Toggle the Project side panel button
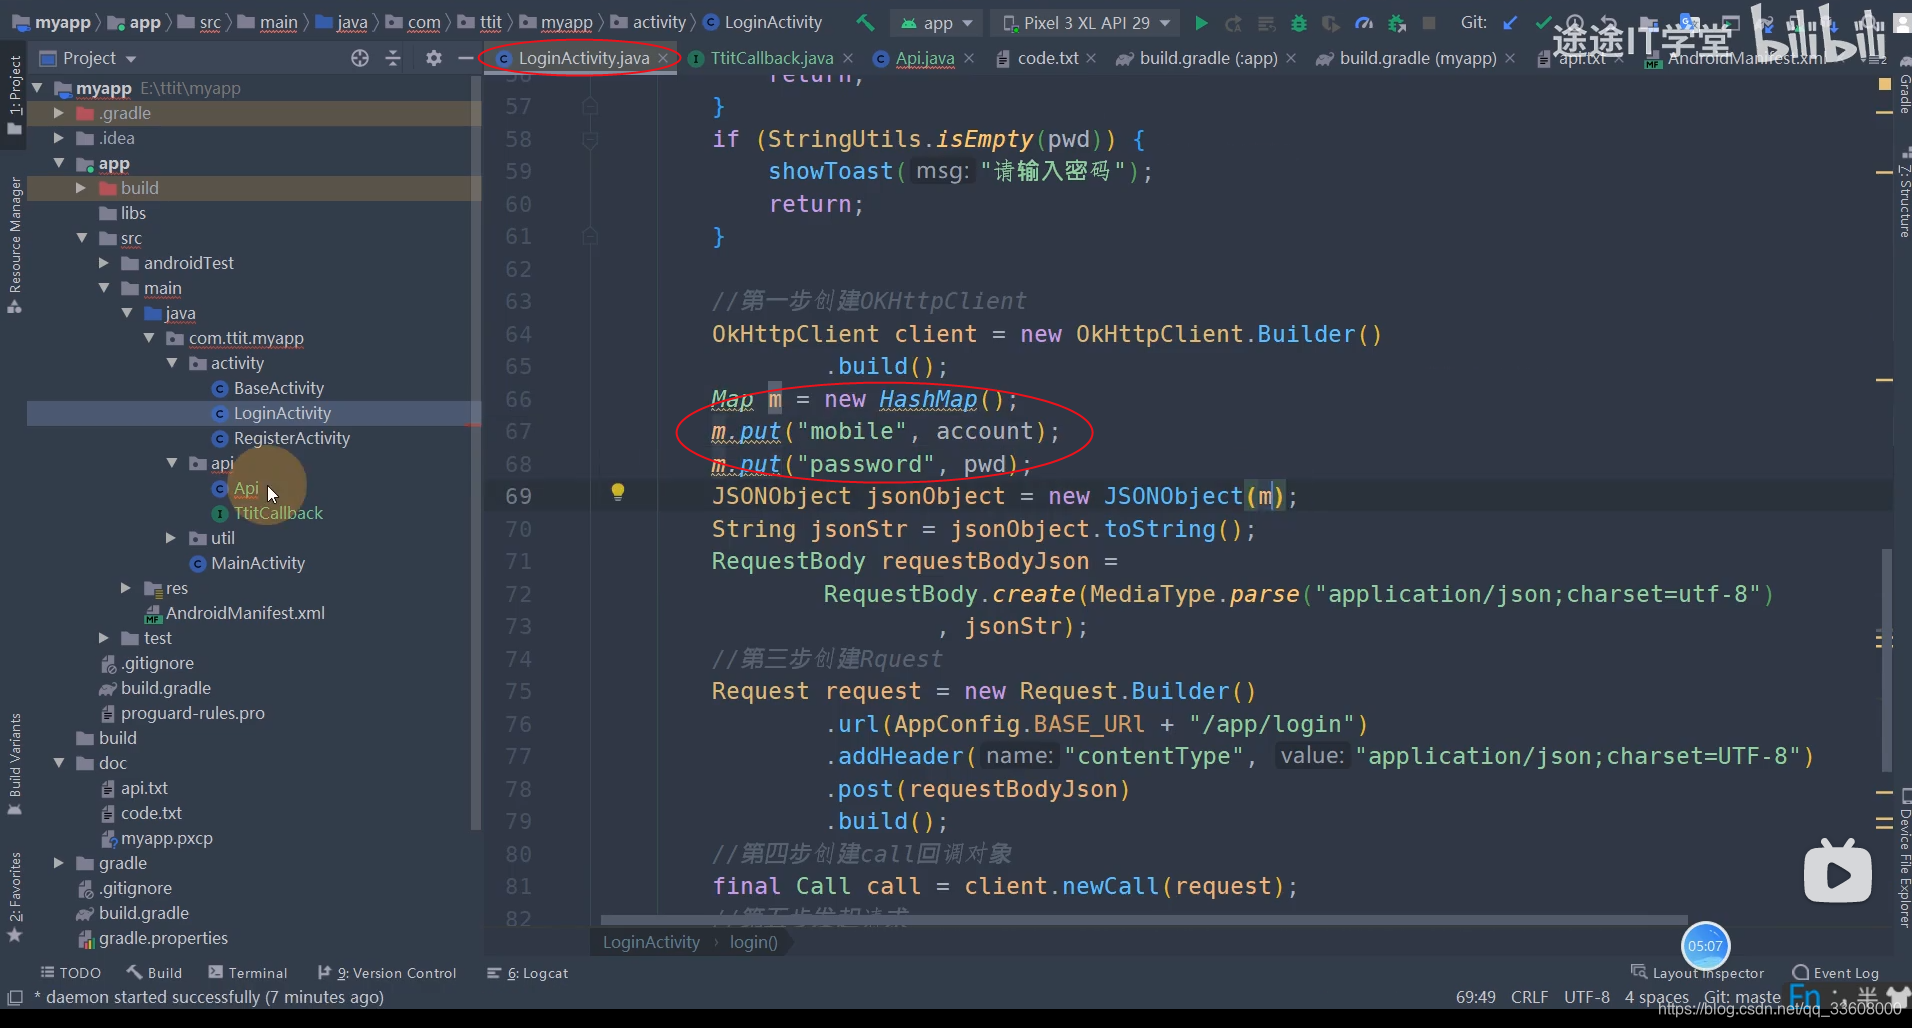This screenshot has height=1028, width=1912. coord(14,95)
